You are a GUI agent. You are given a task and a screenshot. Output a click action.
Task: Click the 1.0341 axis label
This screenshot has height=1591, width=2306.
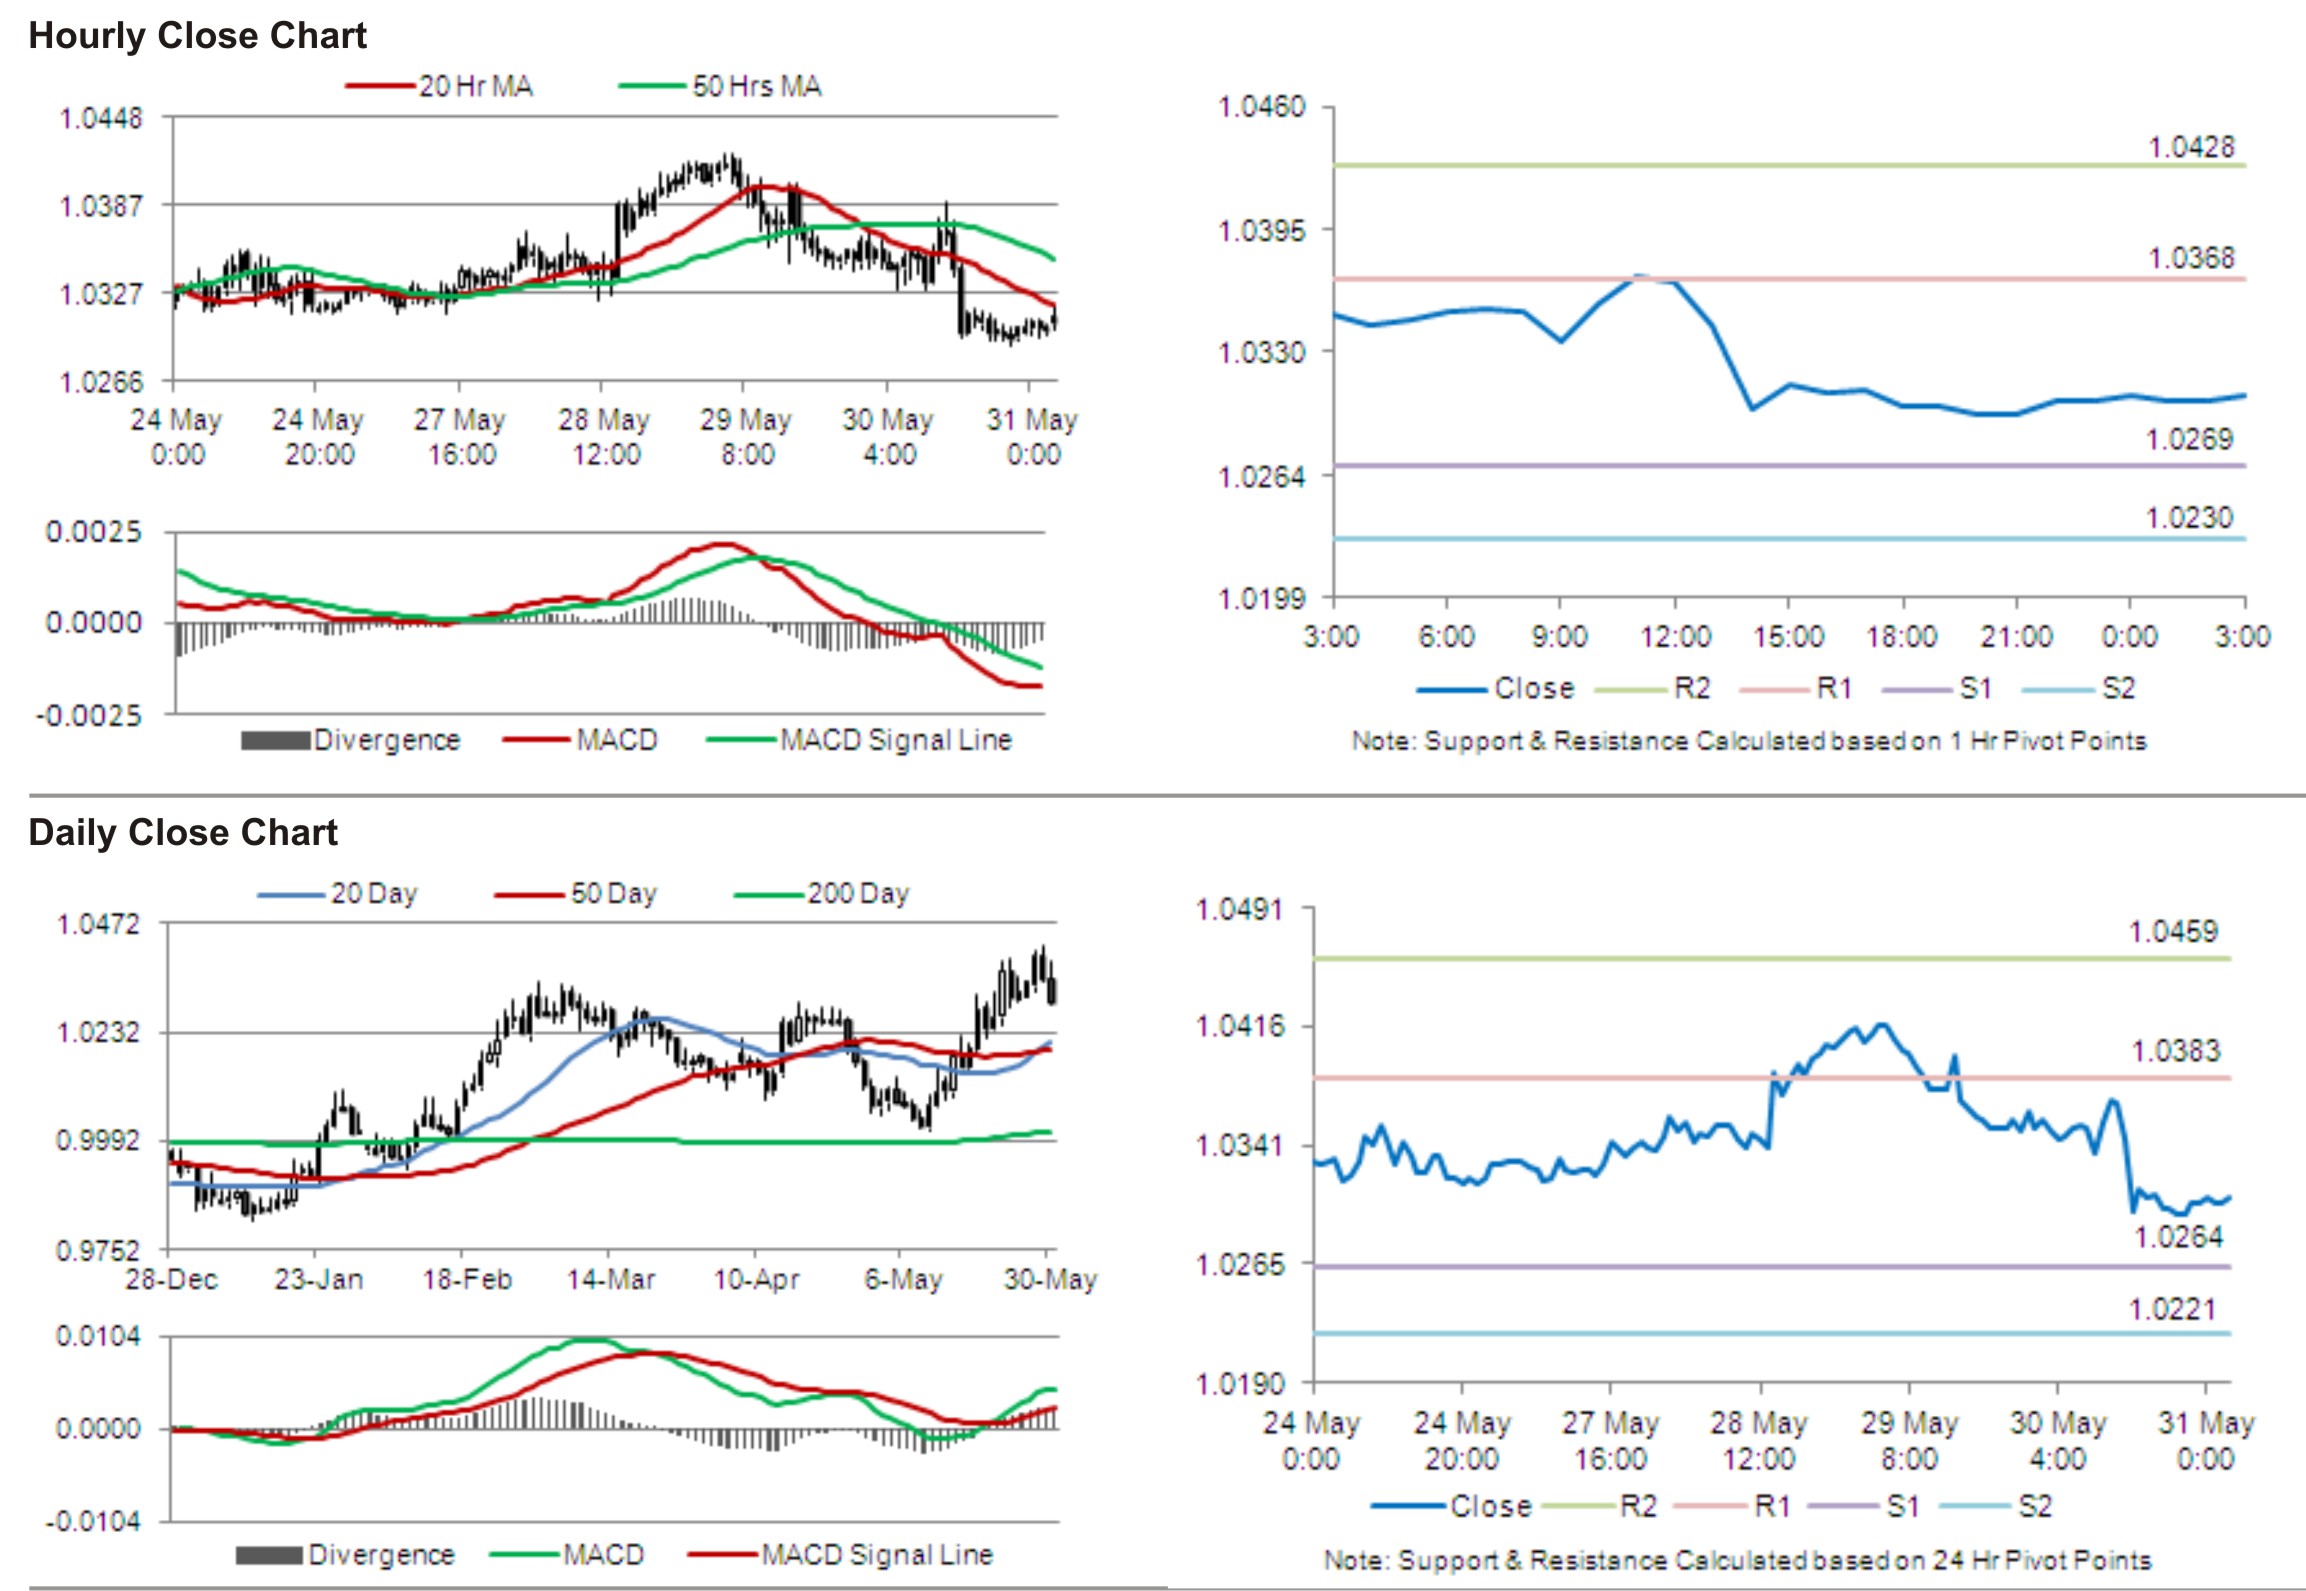[1239, 1145]
